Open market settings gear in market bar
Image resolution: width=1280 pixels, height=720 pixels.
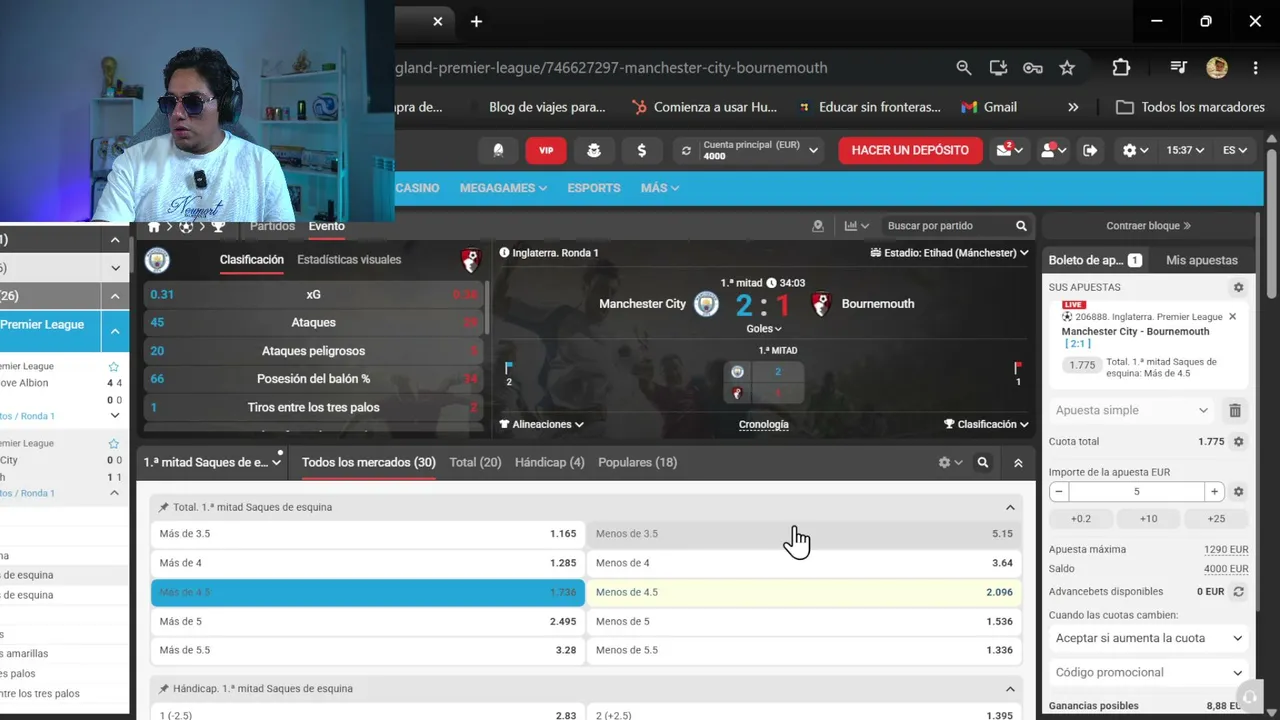point(949,463)
